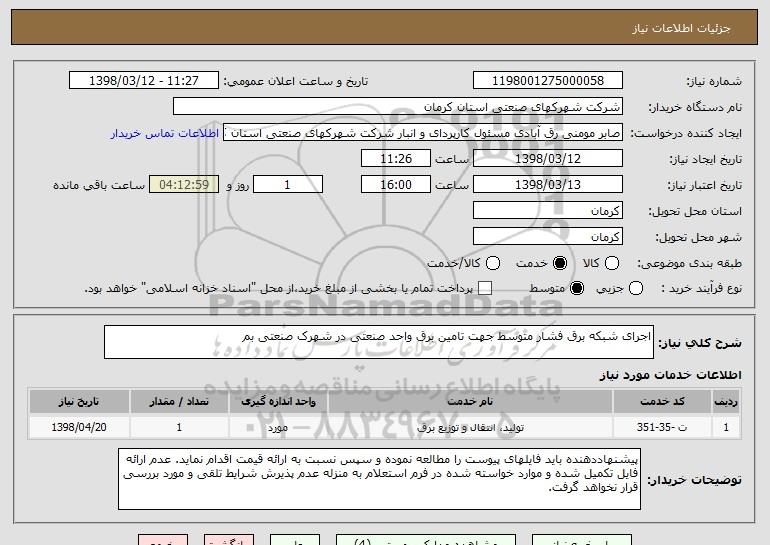Click the تاریخ نیاز column header
The height and width of the screenshot is (545, 770).
[x=79, y=402]
